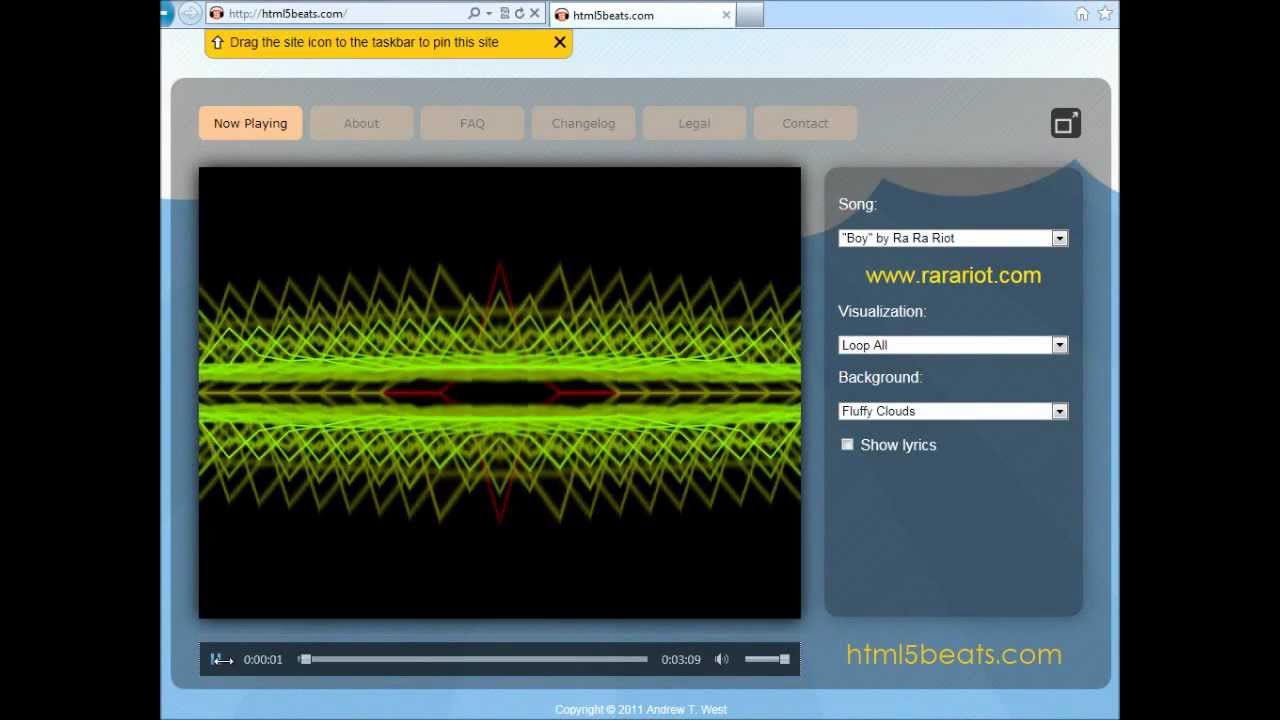The height and width of the screenshot is (720, 1280).
Task: Select the html5beats.com browser tab
Action: click(x=642, y=15)
